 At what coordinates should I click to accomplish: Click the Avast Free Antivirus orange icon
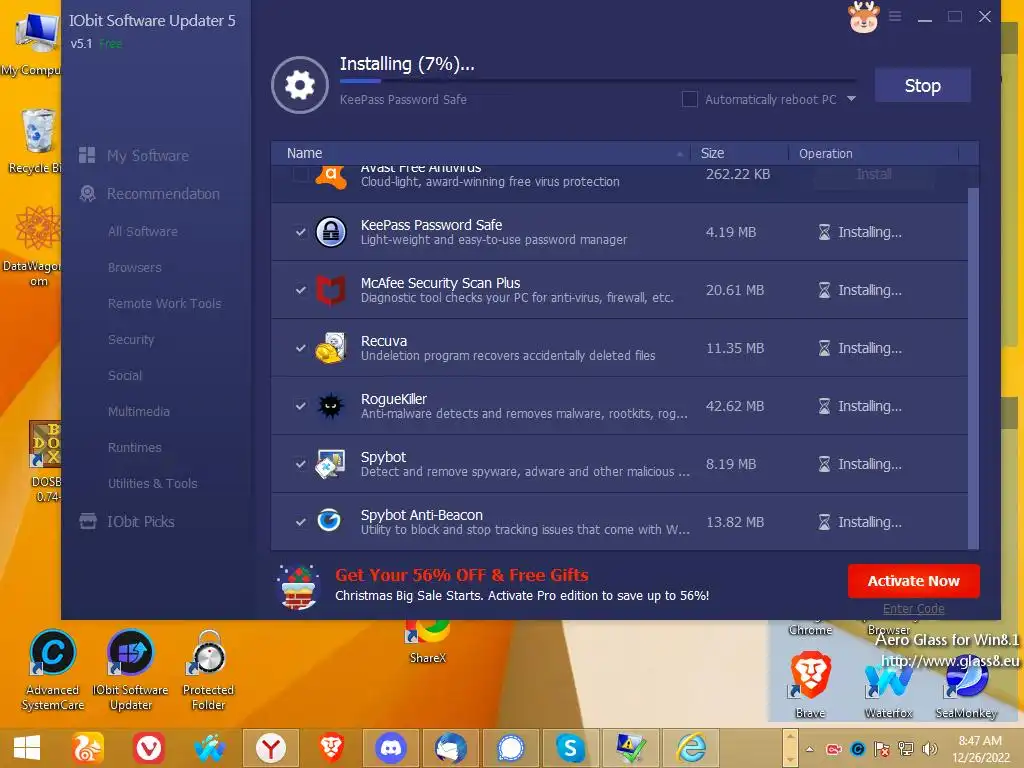point(330,176)
